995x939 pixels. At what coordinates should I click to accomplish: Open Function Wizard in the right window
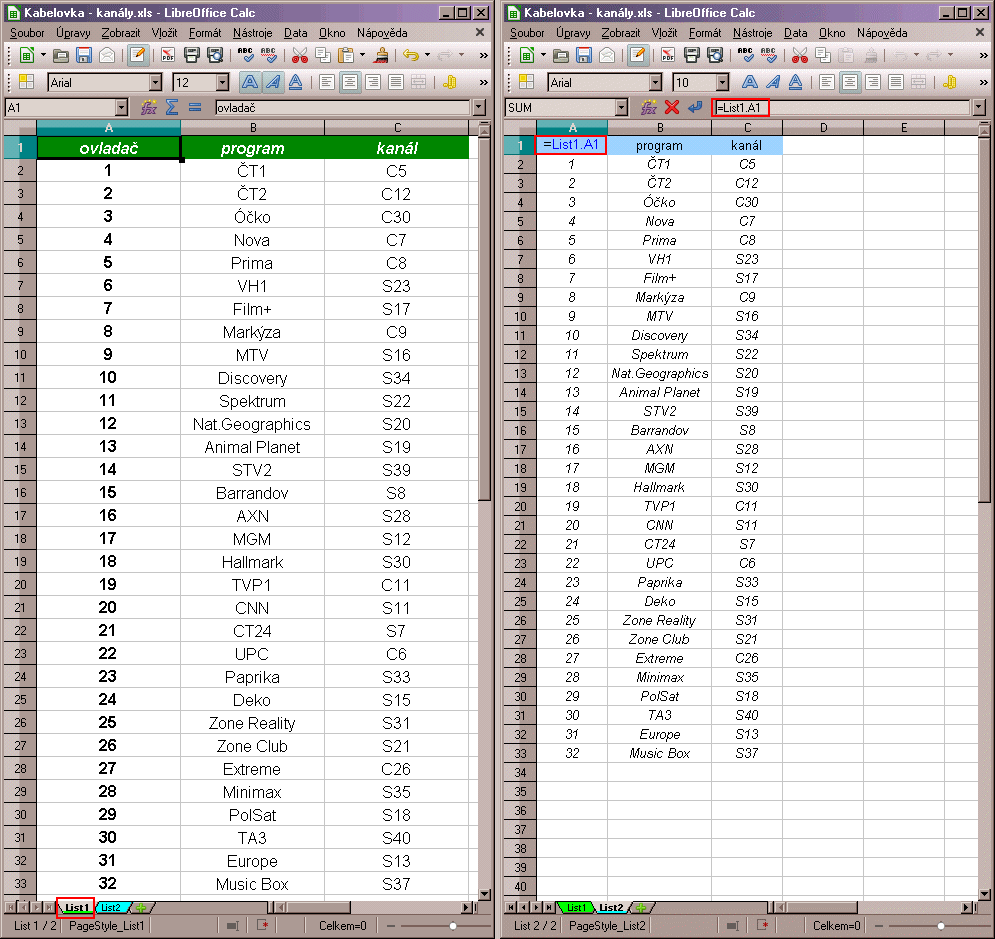[649, 108]
